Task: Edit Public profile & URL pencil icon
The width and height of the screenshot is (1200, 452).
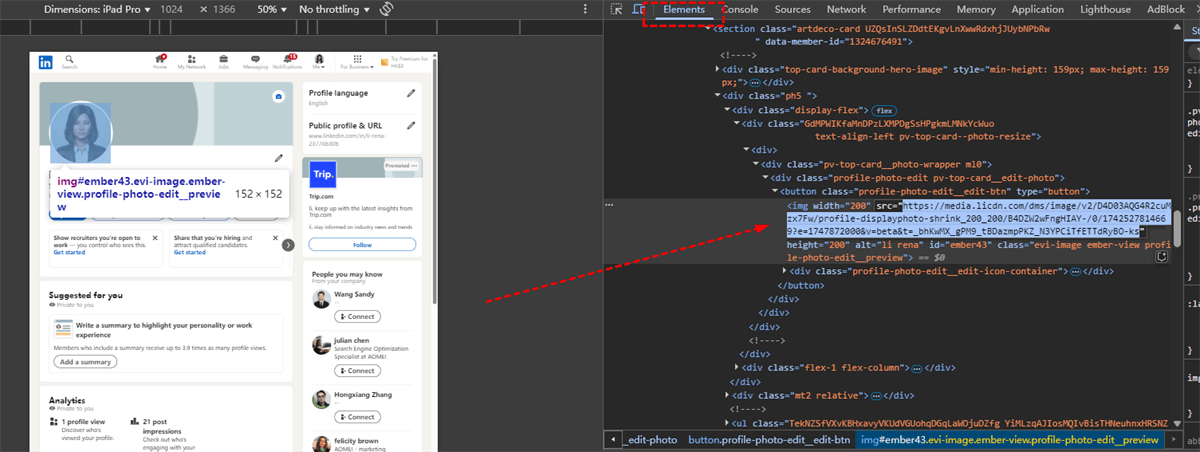Action: [411, 126]
